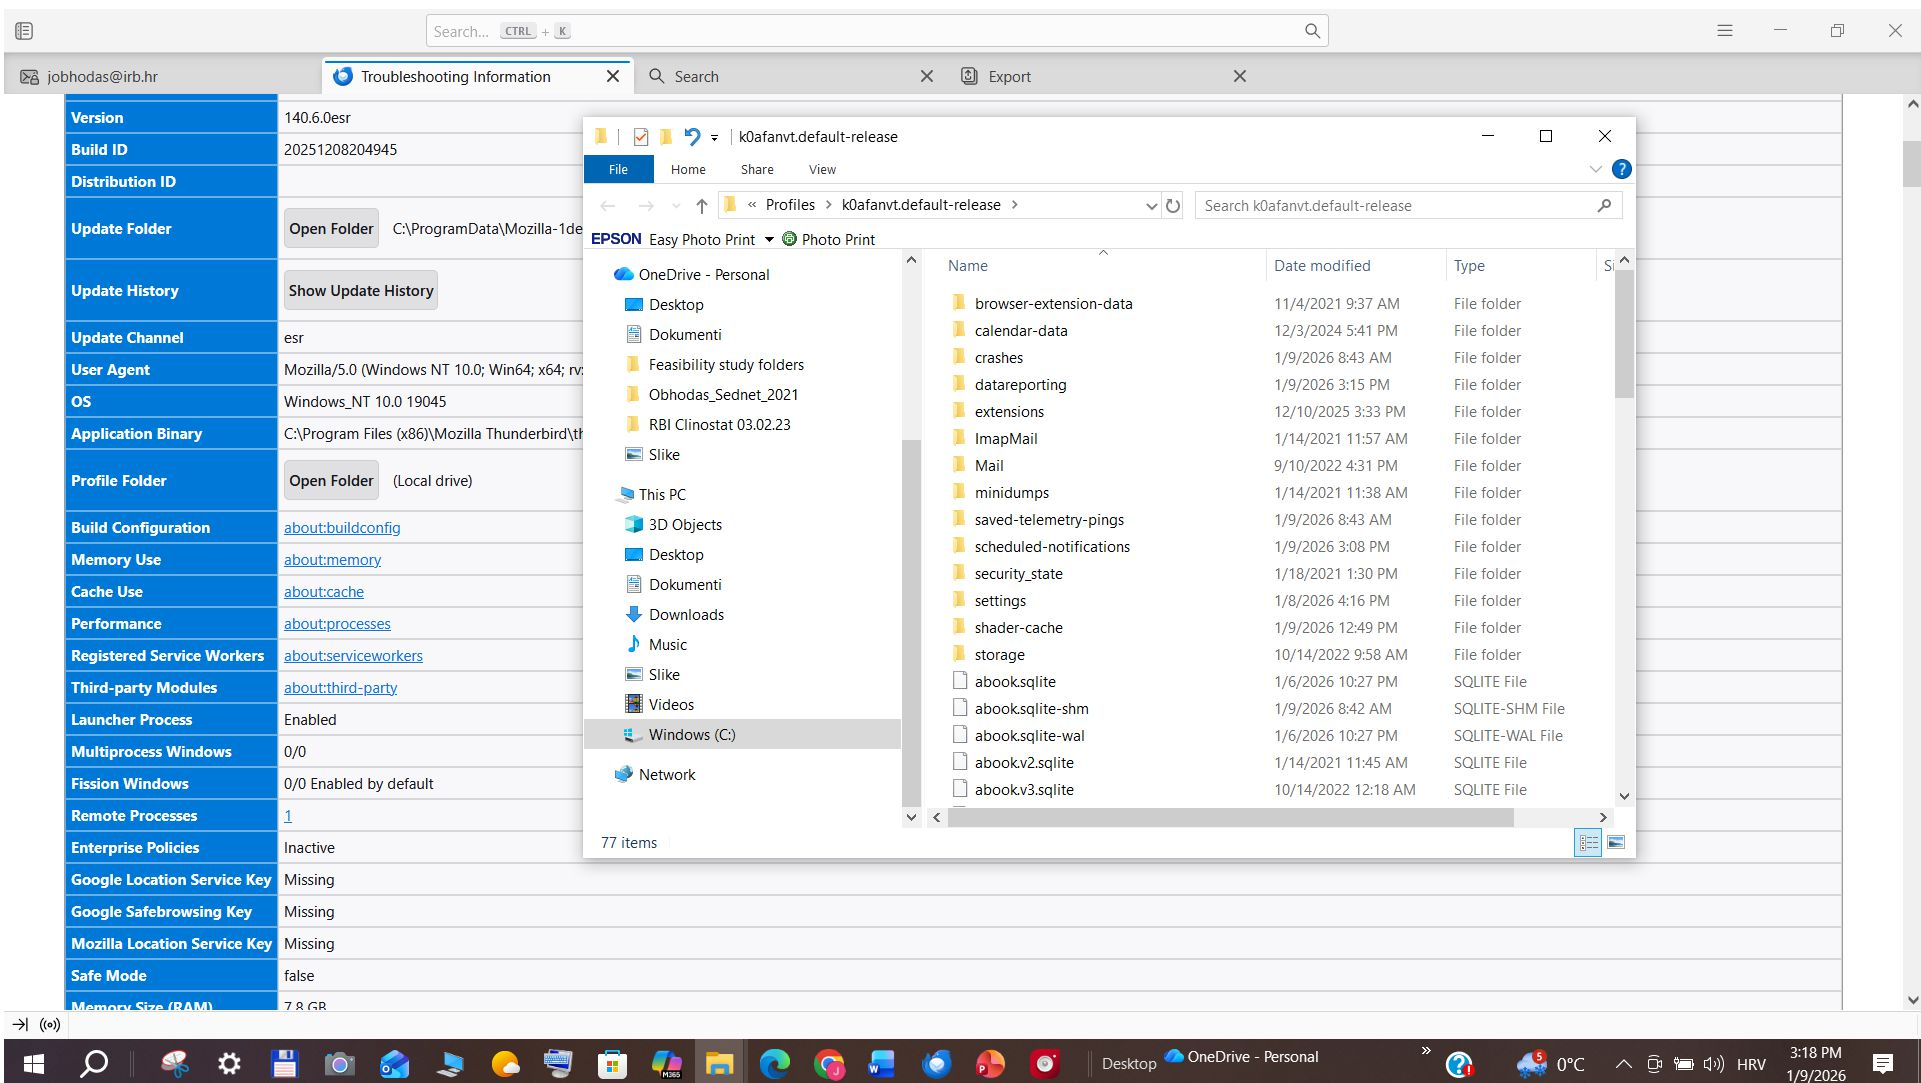Click in the Search k0afanvt.default-release field
The width and height of the screenshot is (1921, 1083).
(1397, 206)
